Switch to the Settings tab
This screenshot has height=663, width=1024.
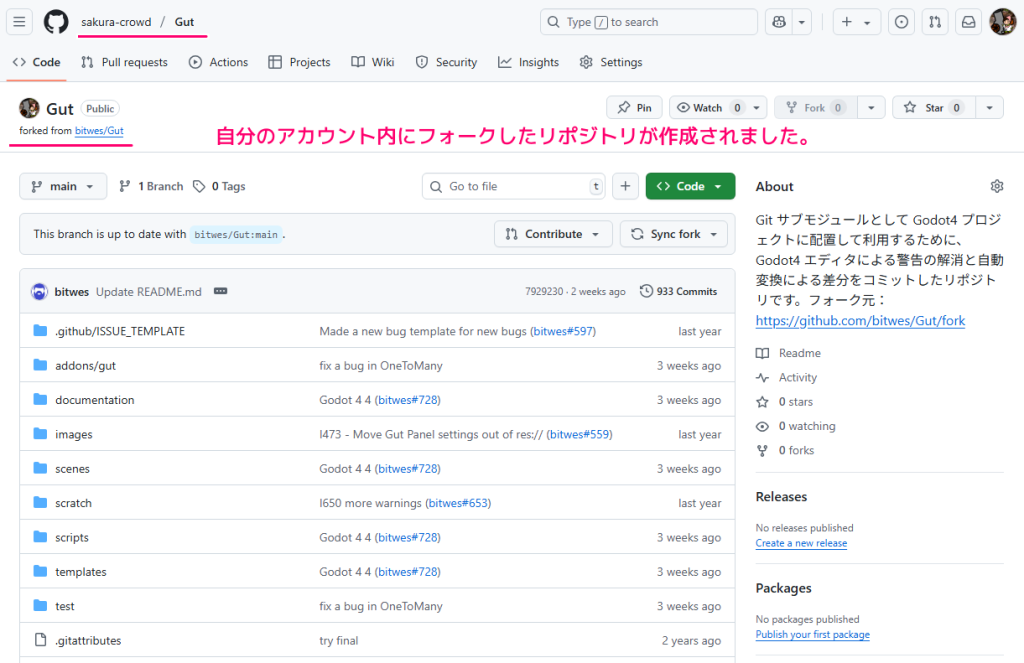coord(611,62)
